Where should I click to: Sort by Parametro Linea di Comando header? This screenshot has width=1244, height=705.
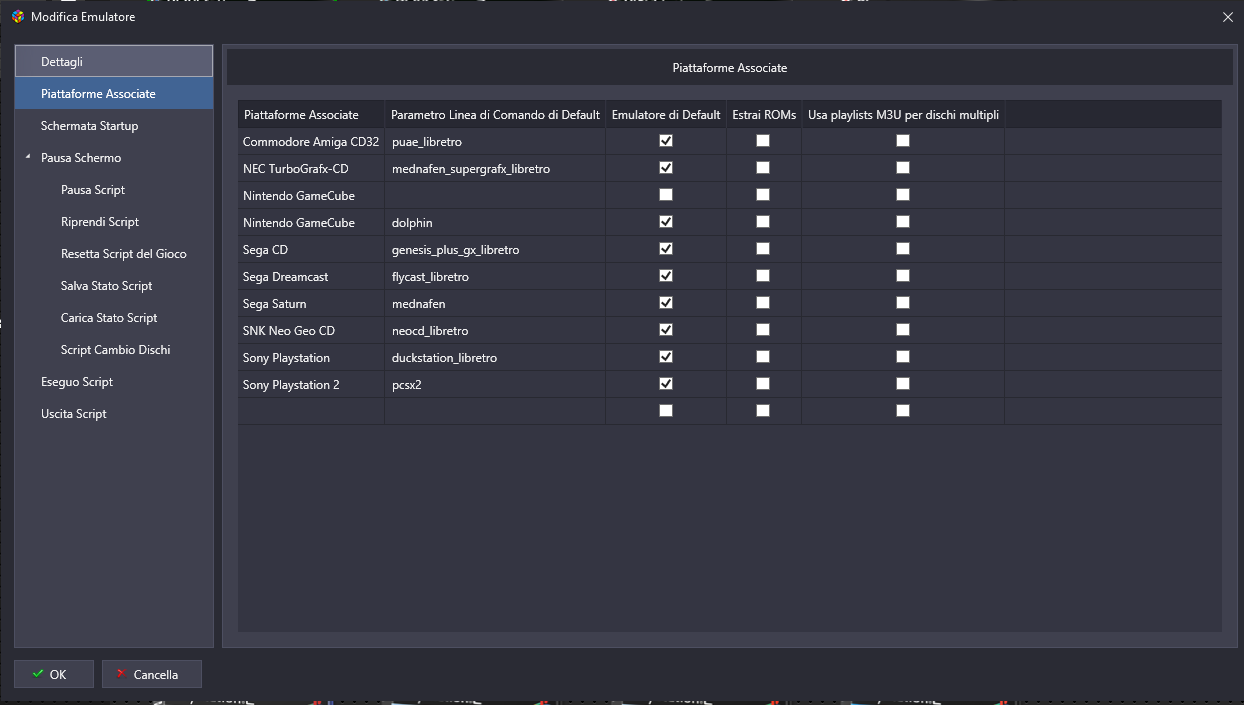pyautogui.click(x=495, y=114)
